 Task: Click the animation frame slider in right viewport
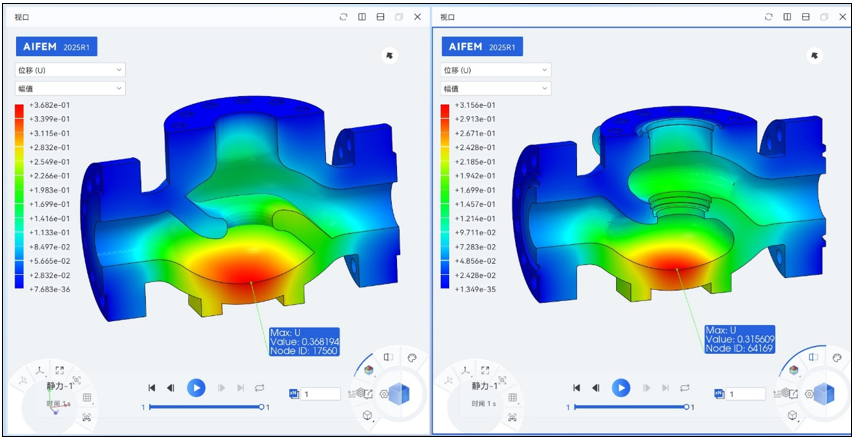630,407
